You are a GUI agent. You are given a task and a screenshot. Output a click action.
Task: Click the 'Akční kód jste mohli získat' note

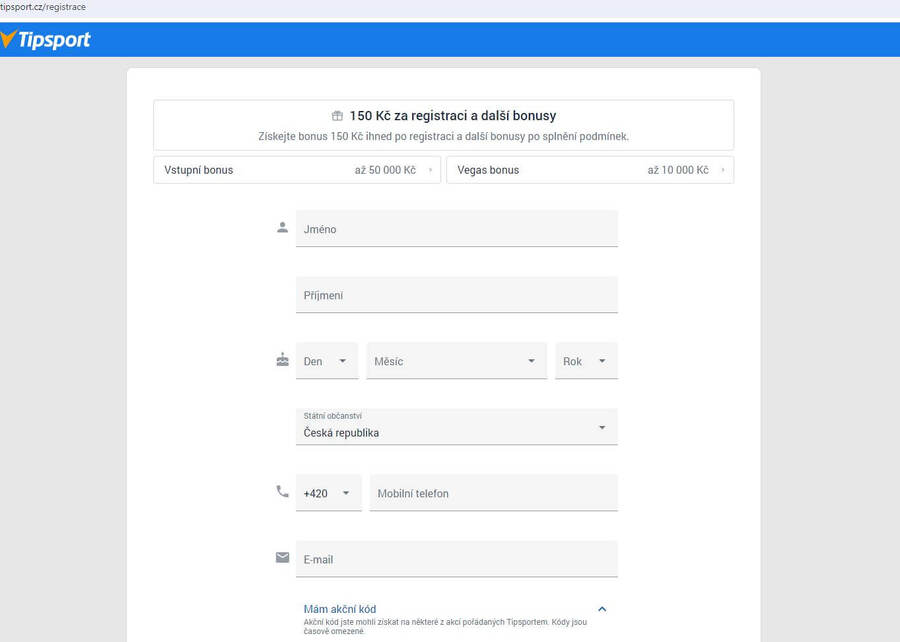click(445, 627)
